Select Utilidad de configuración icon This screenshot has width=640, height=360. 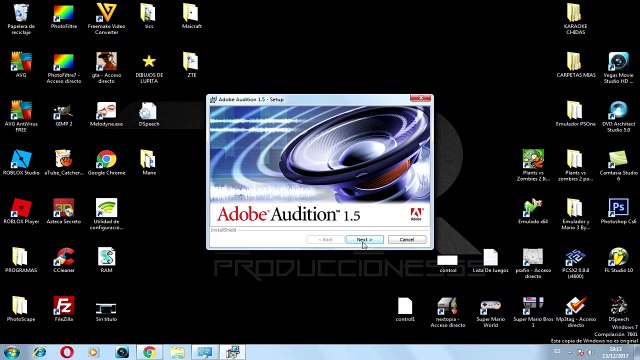click(x=107, y=214)
